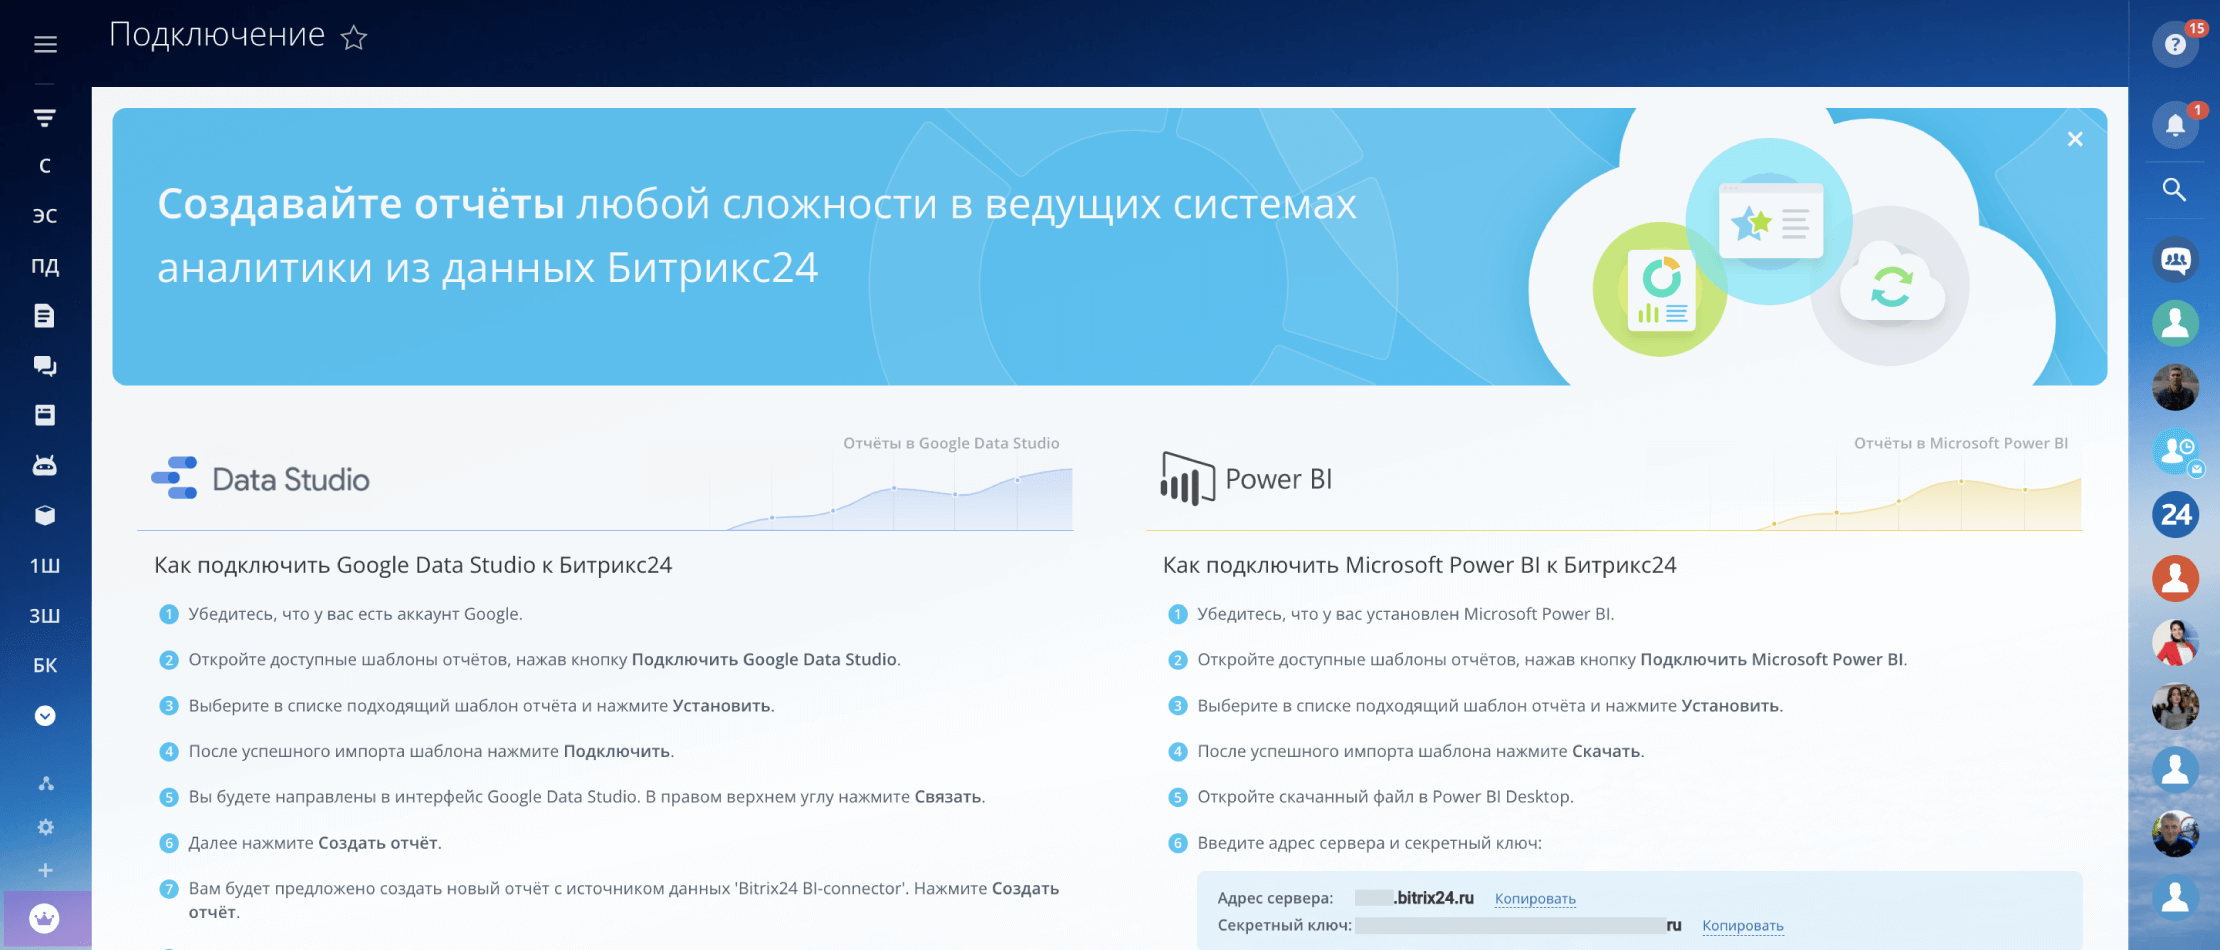The height and width of the screenshot is (950, 2220).
Task: Open the group chat icon in right panel
Action: tap(2175, 260)
